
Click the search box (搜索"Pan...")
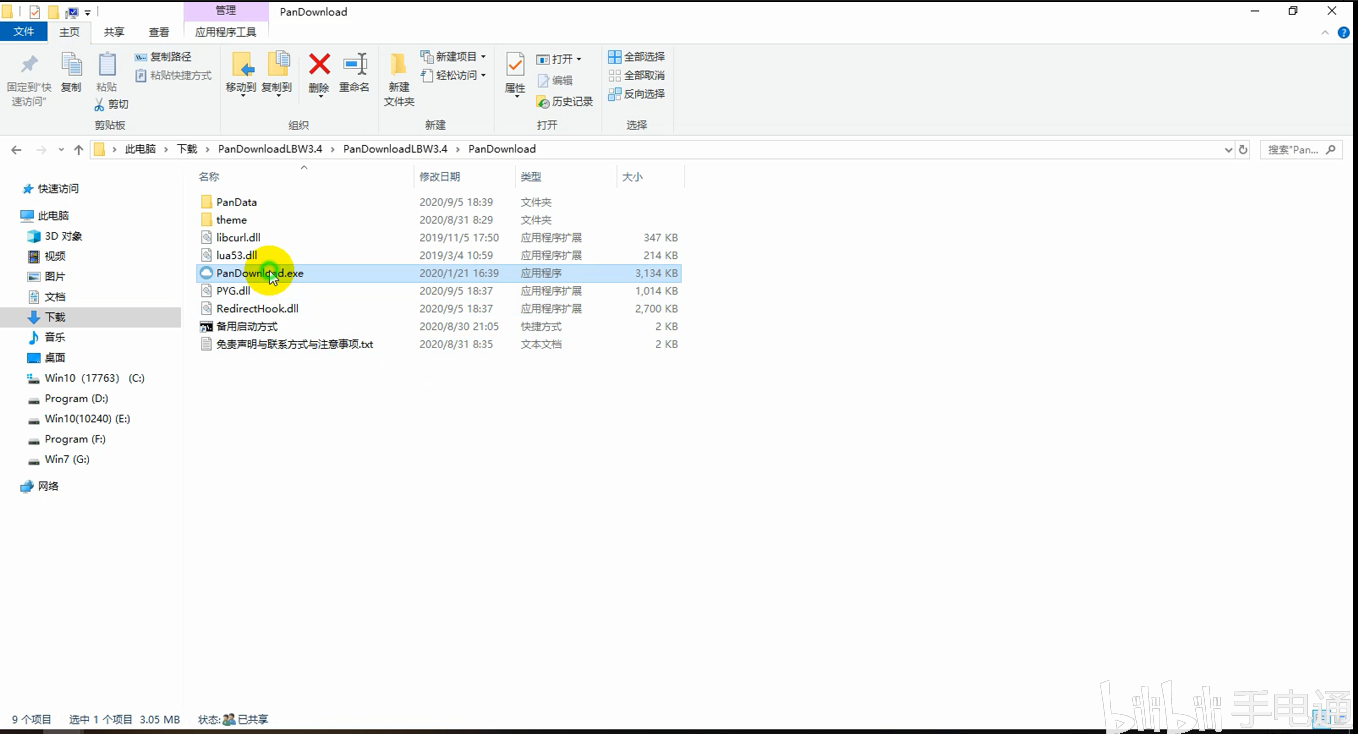(x=1299, y=149)
